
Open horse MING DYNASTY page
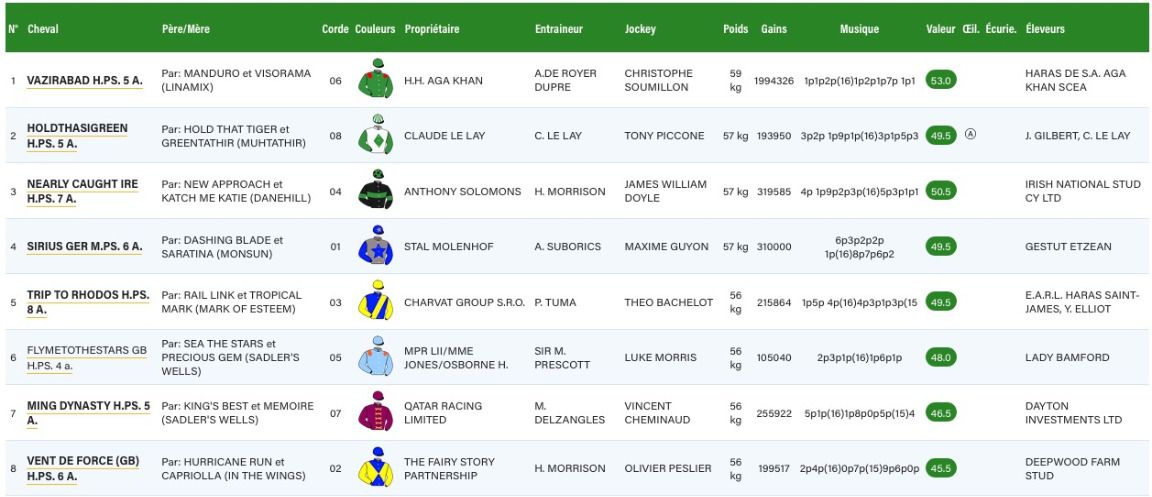click(x=88, y=413)
